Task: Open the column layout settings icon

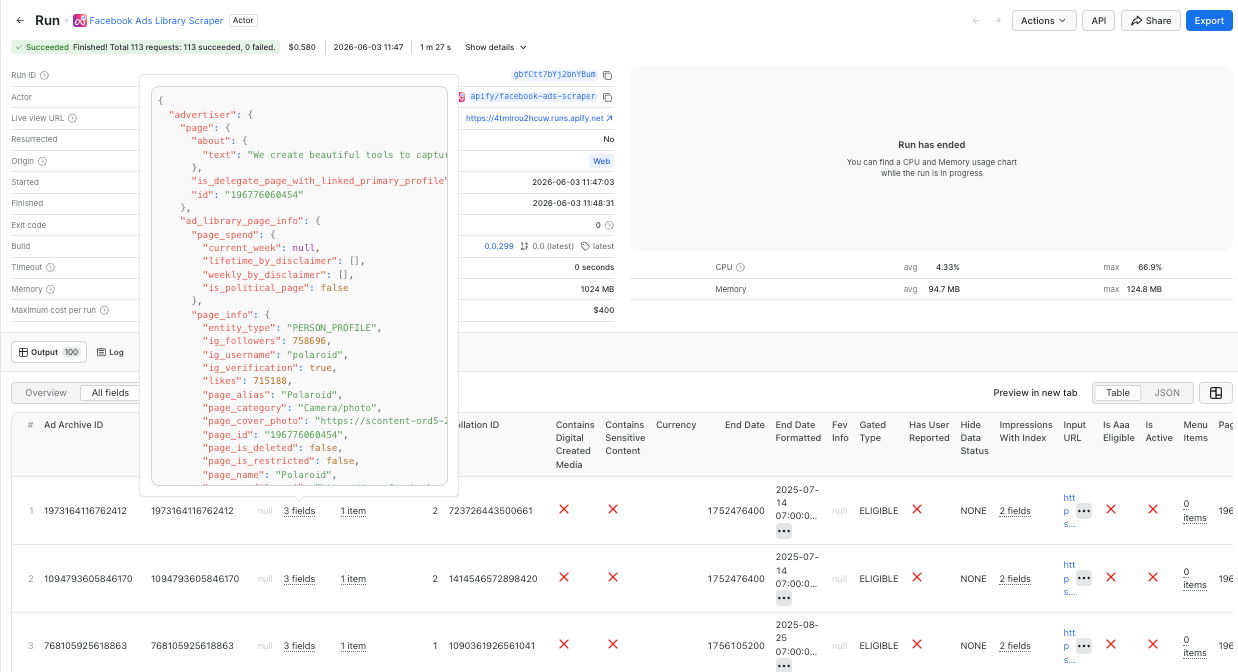Action: point(1216,393)
